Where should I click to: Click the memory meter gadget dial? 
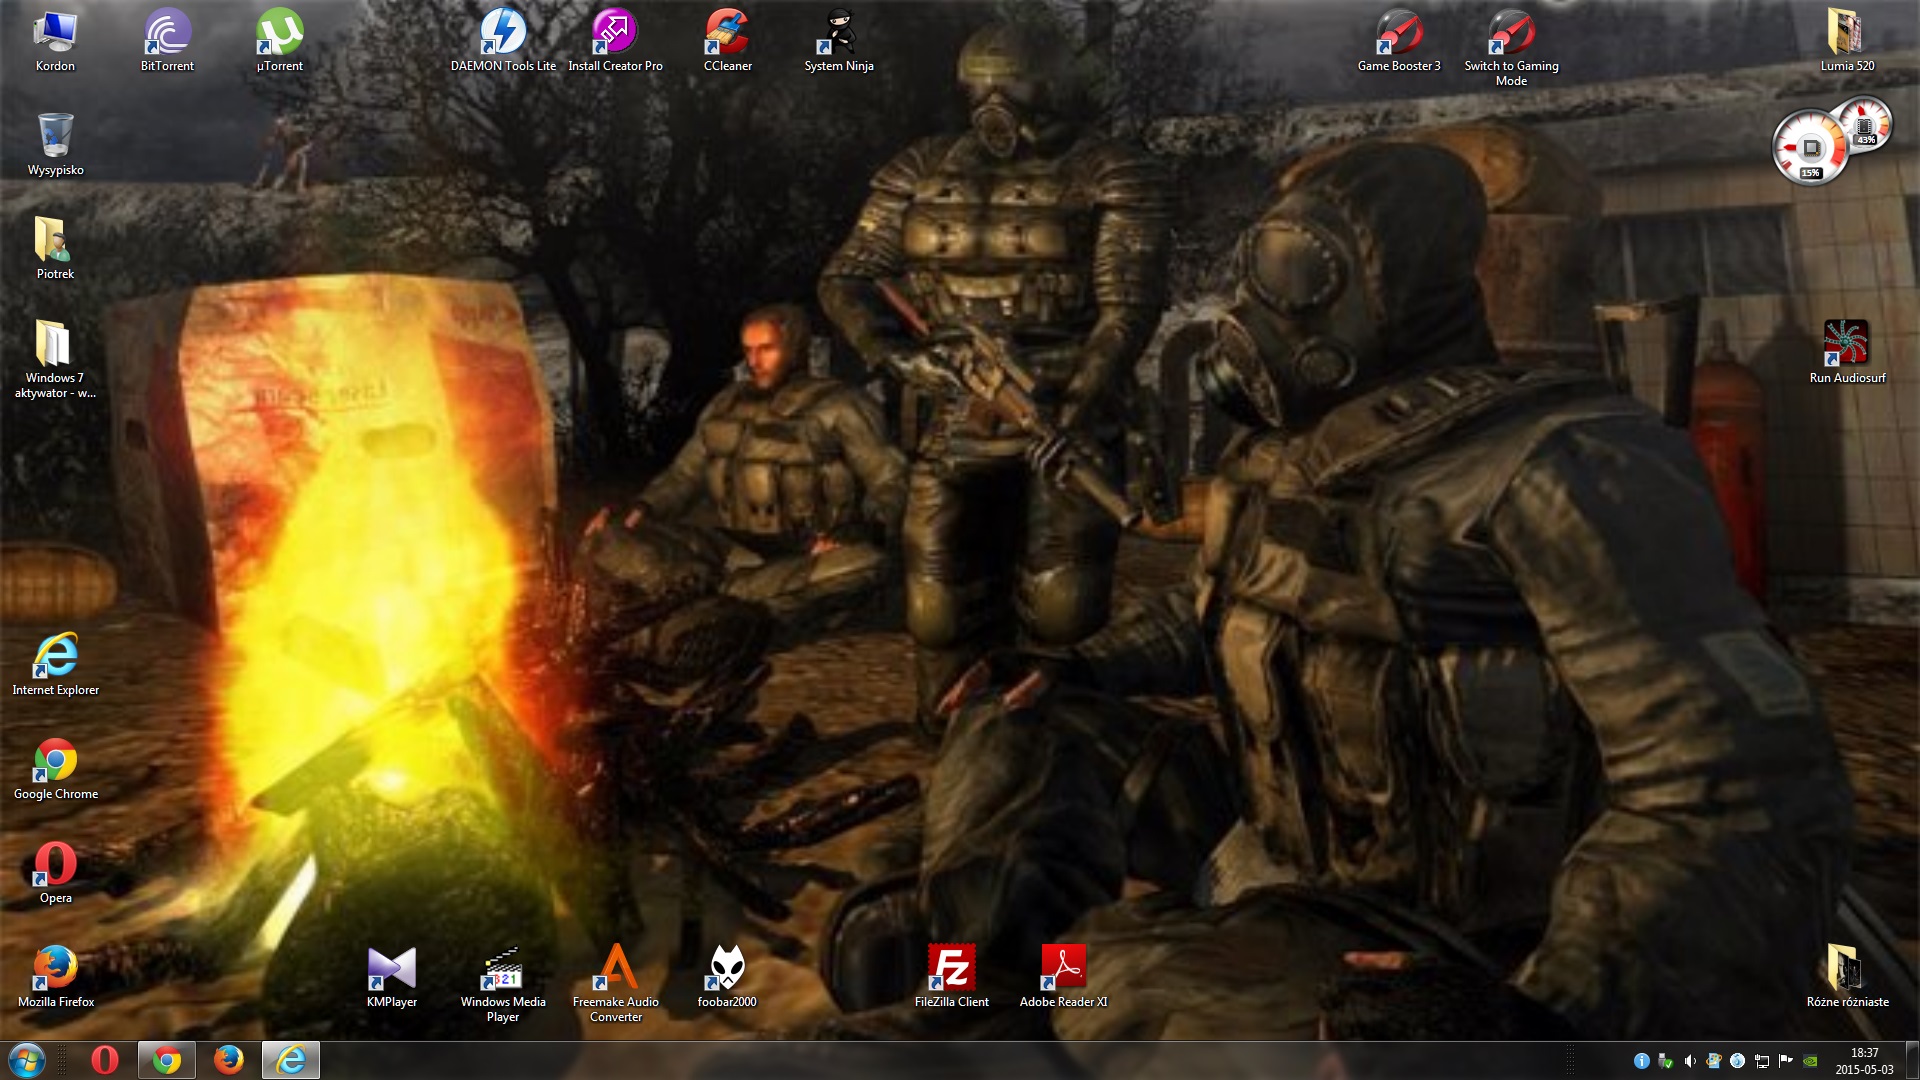(1865, 126)
